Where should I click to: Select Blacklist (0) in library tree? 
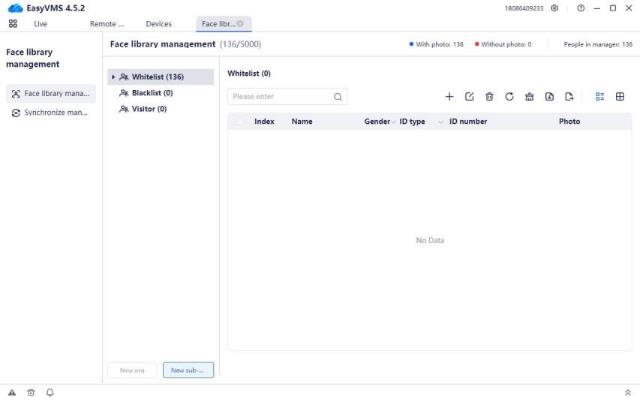[x=152, y=93]
